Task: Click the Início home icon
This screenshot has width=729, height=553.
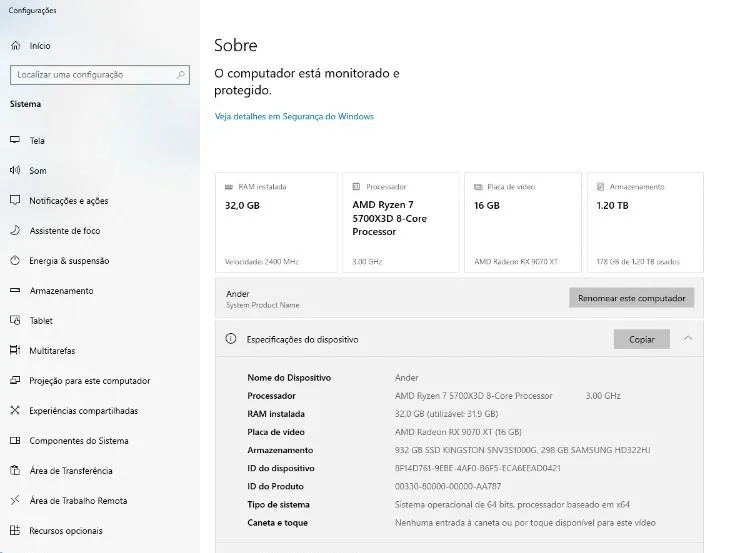Action: coord(15,46)
